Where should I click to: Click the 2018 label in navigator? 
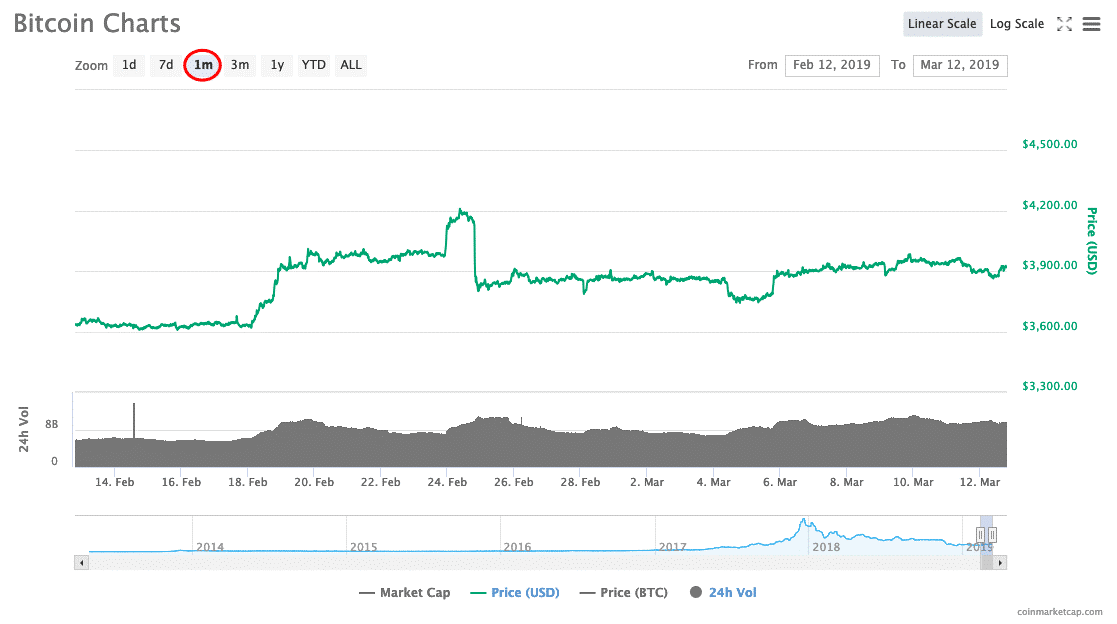(x=826, y=547)
